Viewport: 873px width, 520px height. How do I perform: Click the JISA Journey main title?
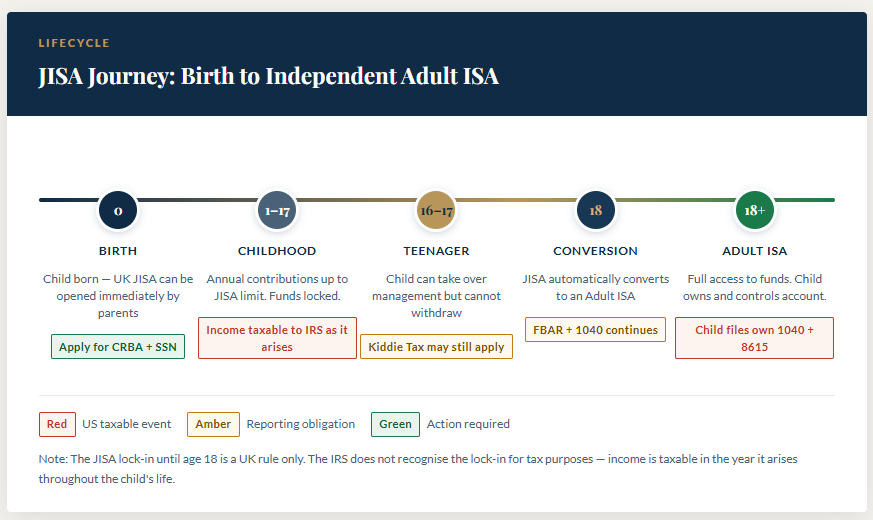[268, 76]
